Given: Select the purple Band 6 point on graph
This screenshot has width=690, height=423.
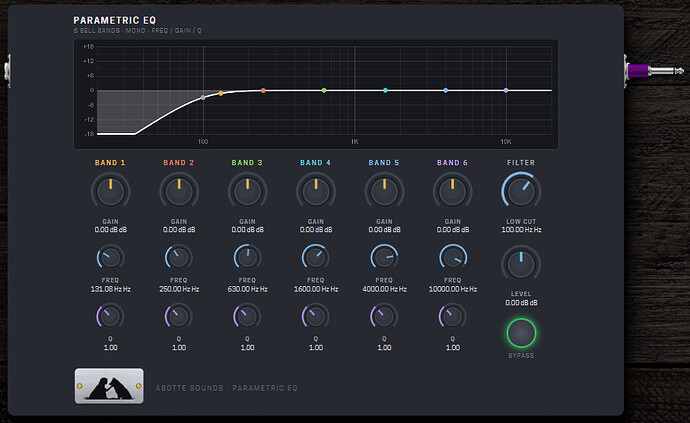Looking at the screenshot, I should click(506, 90).
